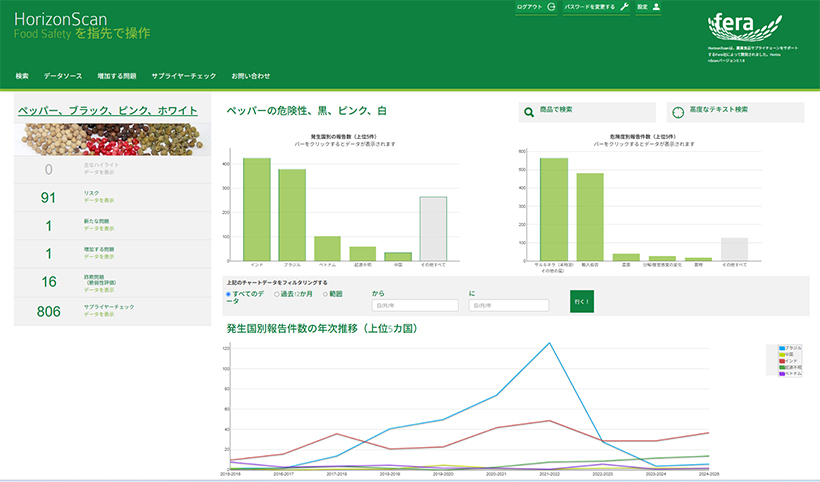Show data for the 91 リスク entry
Screen dimensions: 820x482
99,200
